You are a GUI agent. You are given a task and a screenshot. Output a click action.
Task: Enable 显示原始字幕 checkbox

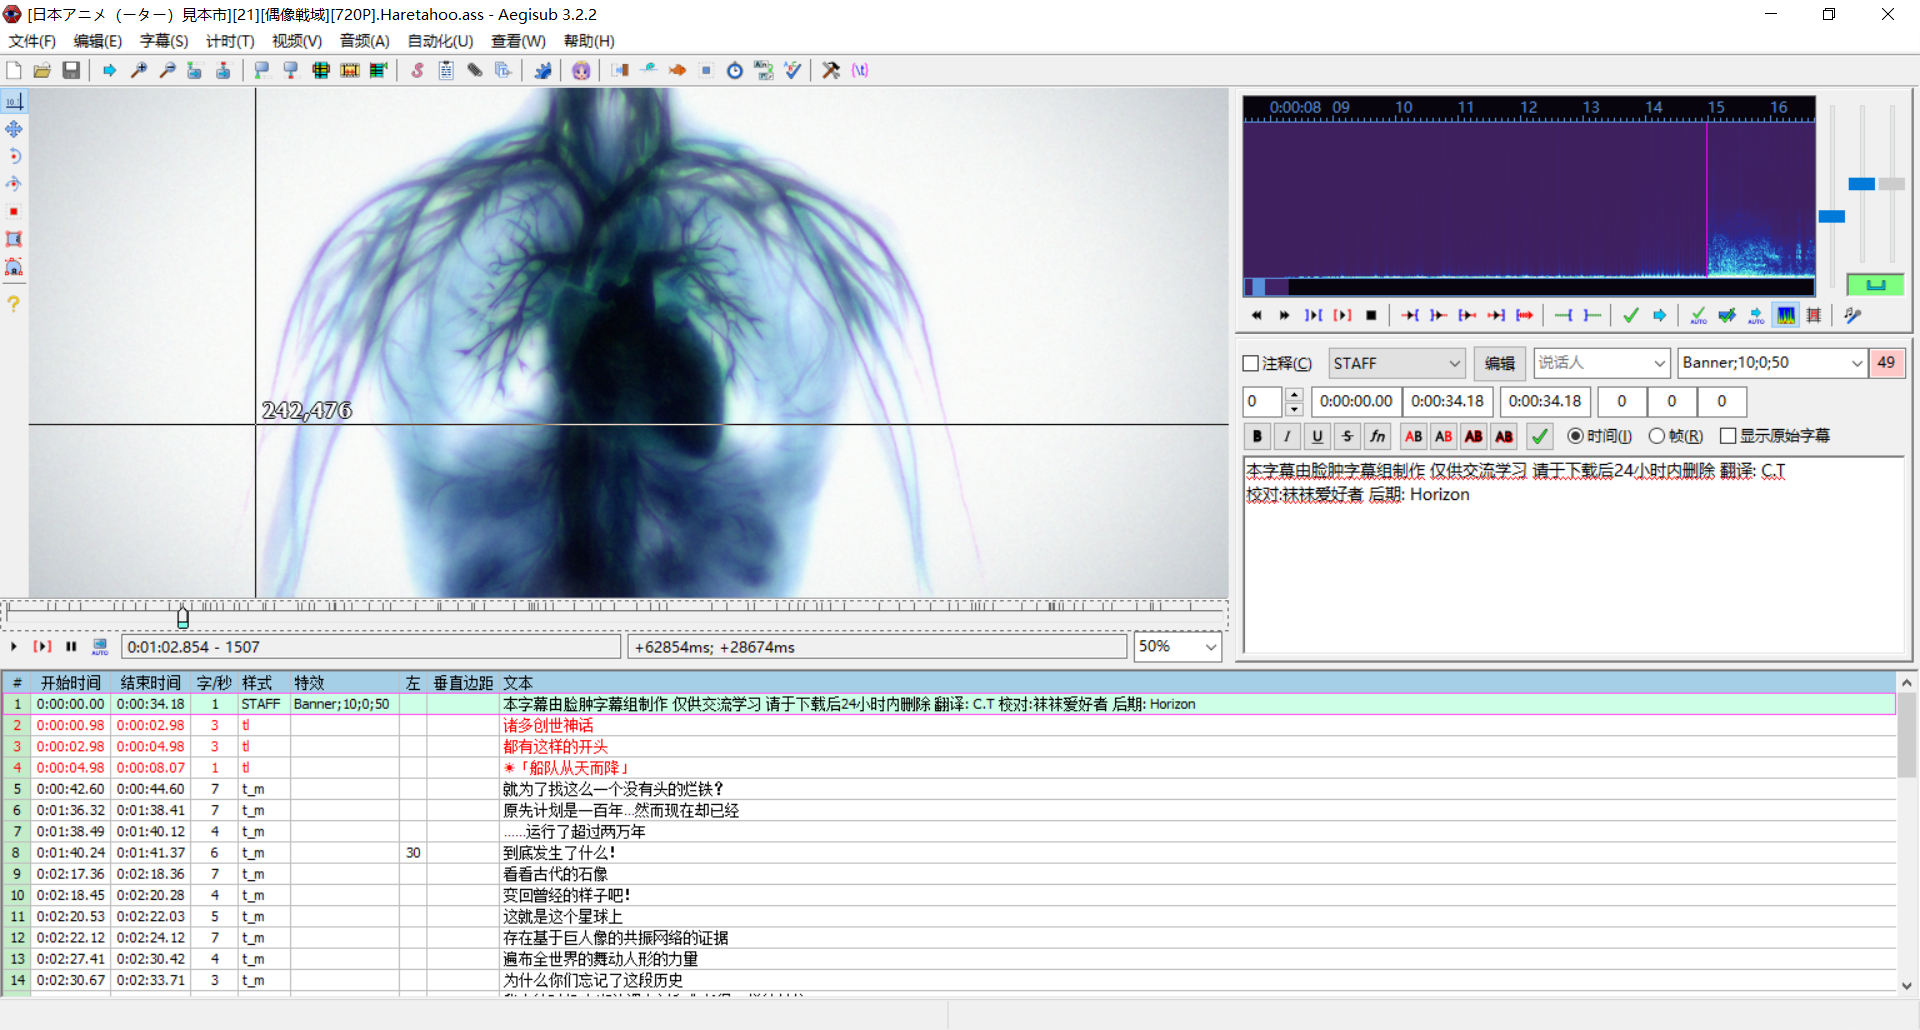[x=1728, y=436]
